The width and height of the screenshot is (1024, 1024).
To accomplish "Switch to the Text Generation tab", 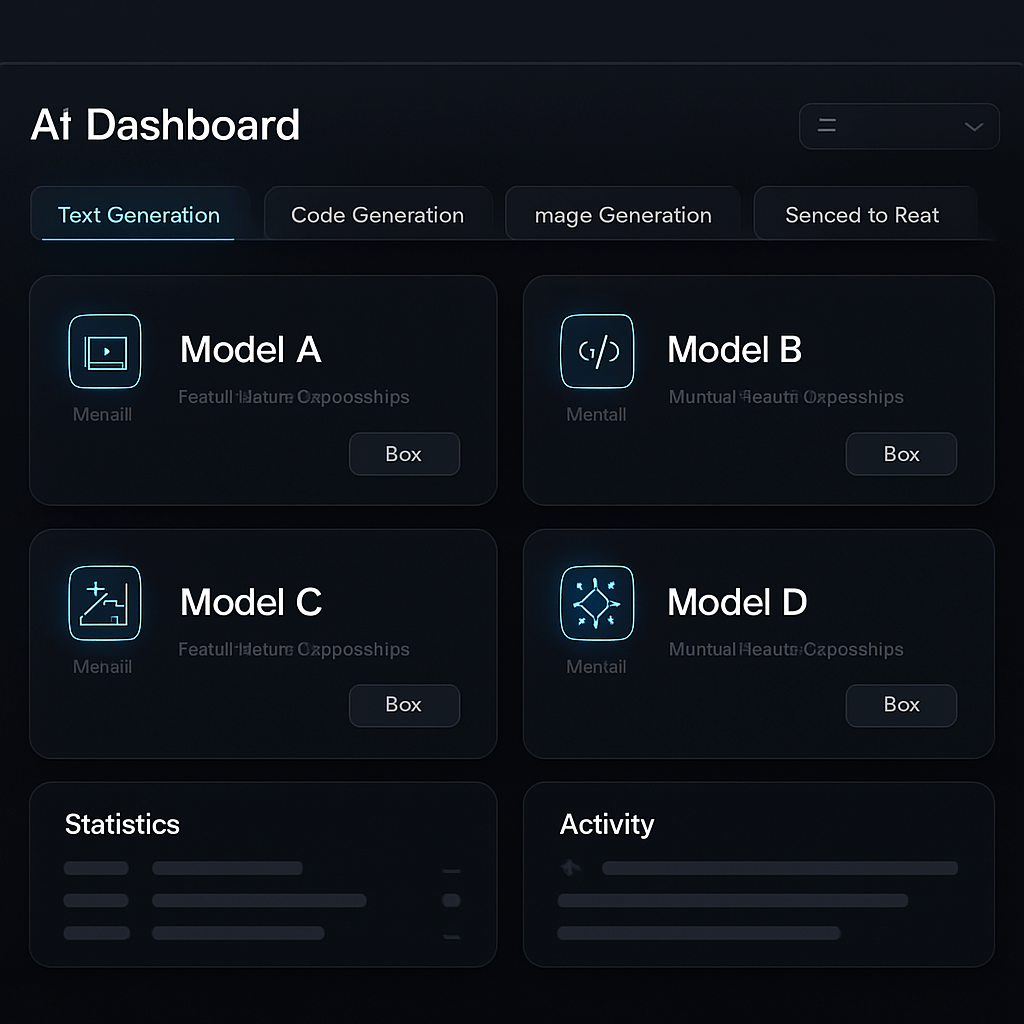I will pyautogui.click(x=138, y=215).
